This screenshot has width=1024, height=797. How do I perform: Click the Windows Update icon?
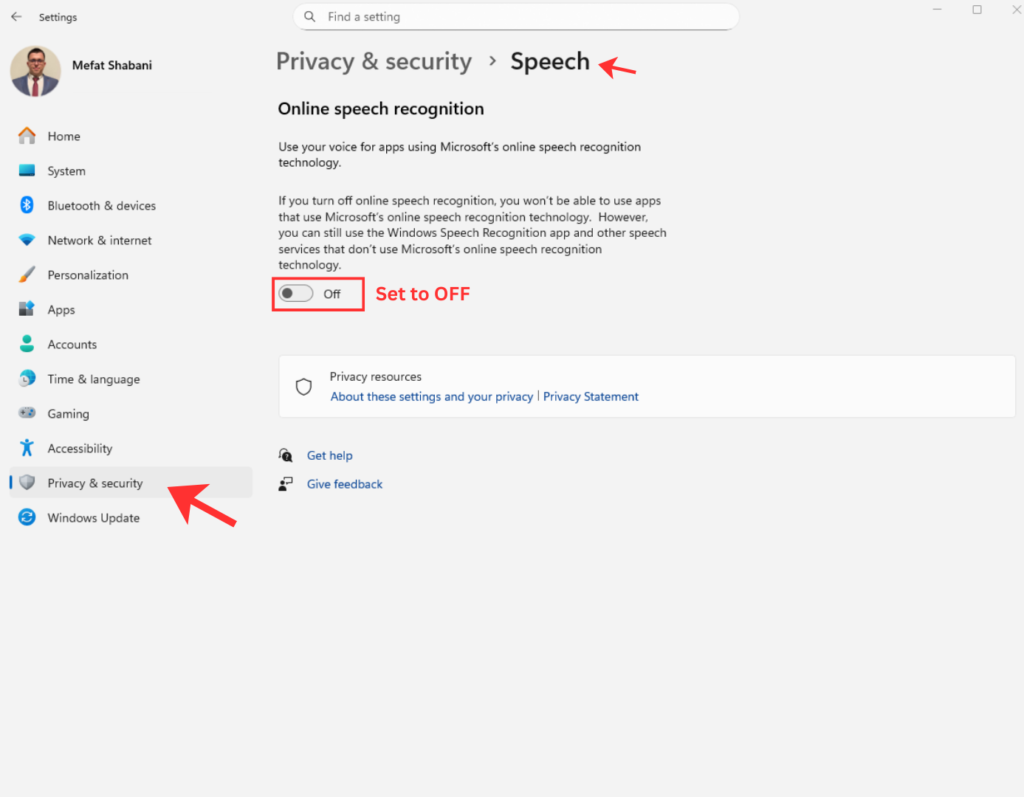pos(27,518)
